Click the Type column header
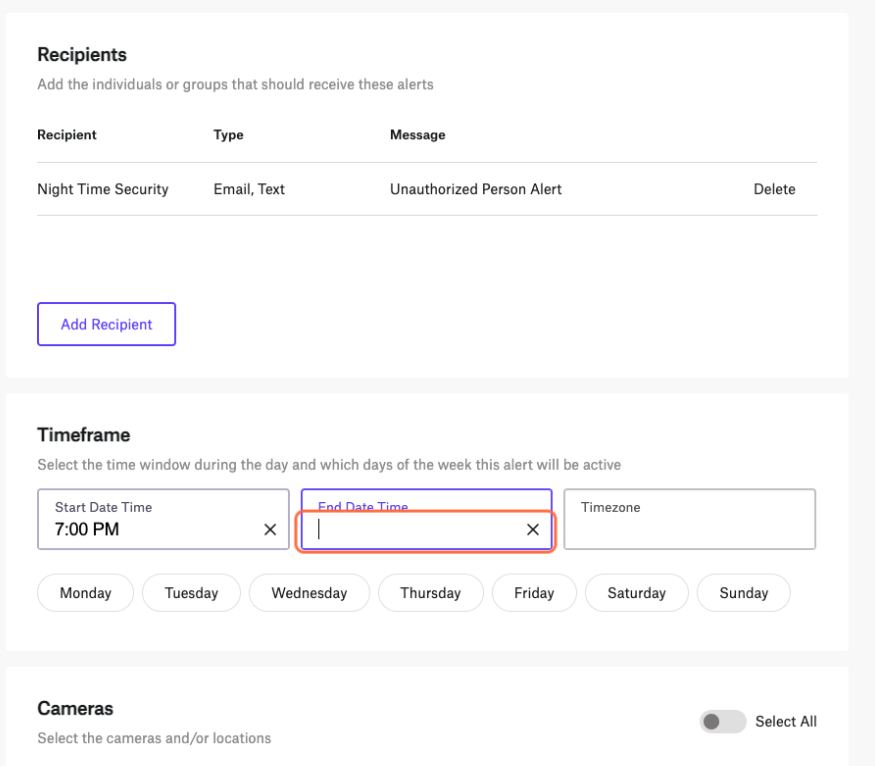 [x=228, y=134]
